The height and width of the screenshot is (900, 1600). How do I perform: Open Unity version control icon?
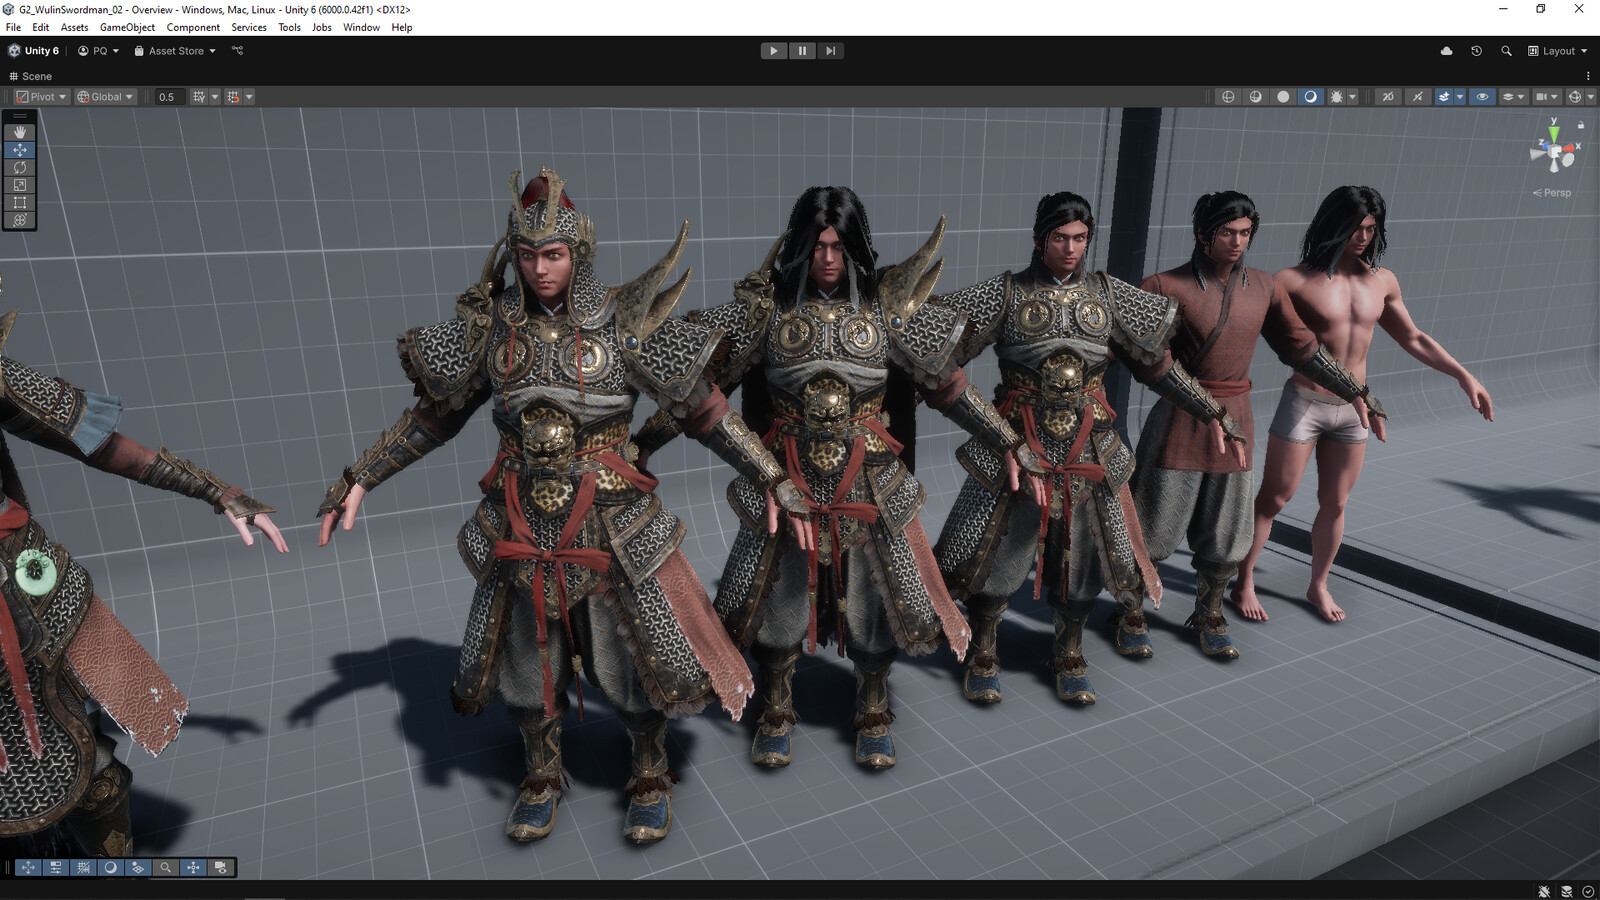(x=237, y=51)
